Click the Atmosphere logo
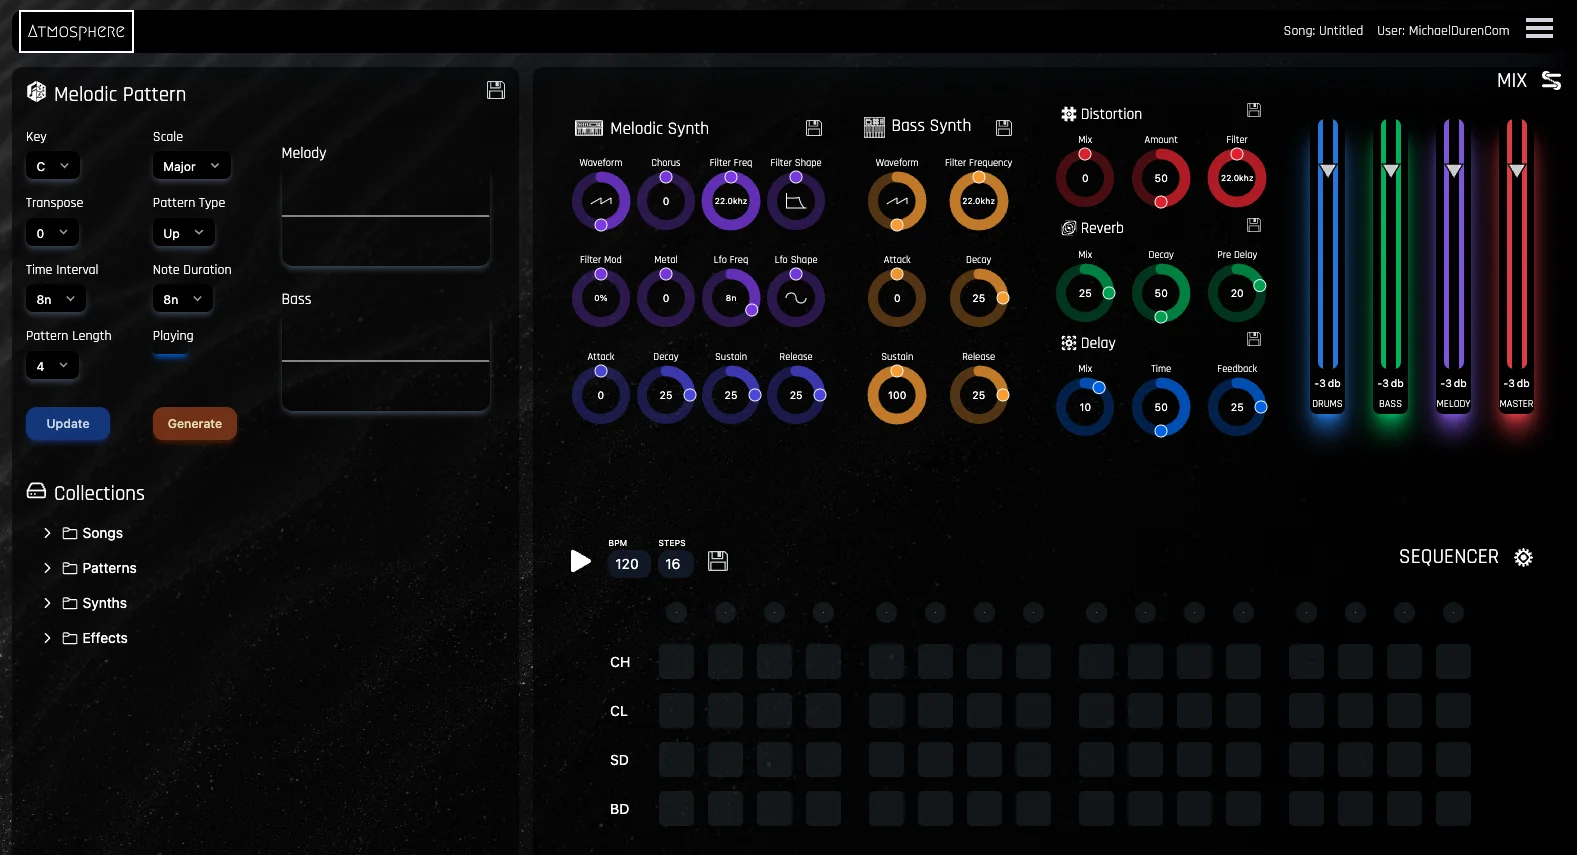 click(76, 31)
